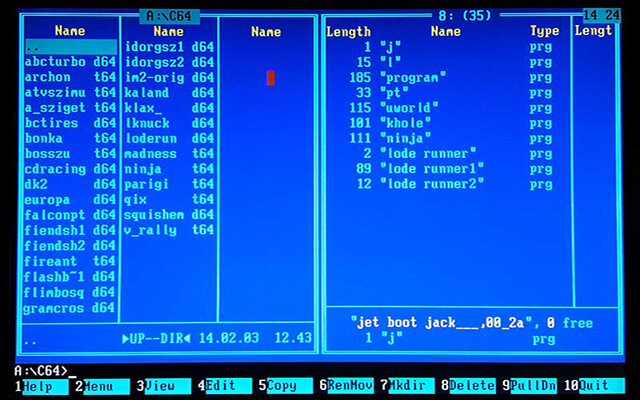Select file idorgsz1 d64
Image resolution: width=640 pixels, height=400 pixels.
pos(169,47)
